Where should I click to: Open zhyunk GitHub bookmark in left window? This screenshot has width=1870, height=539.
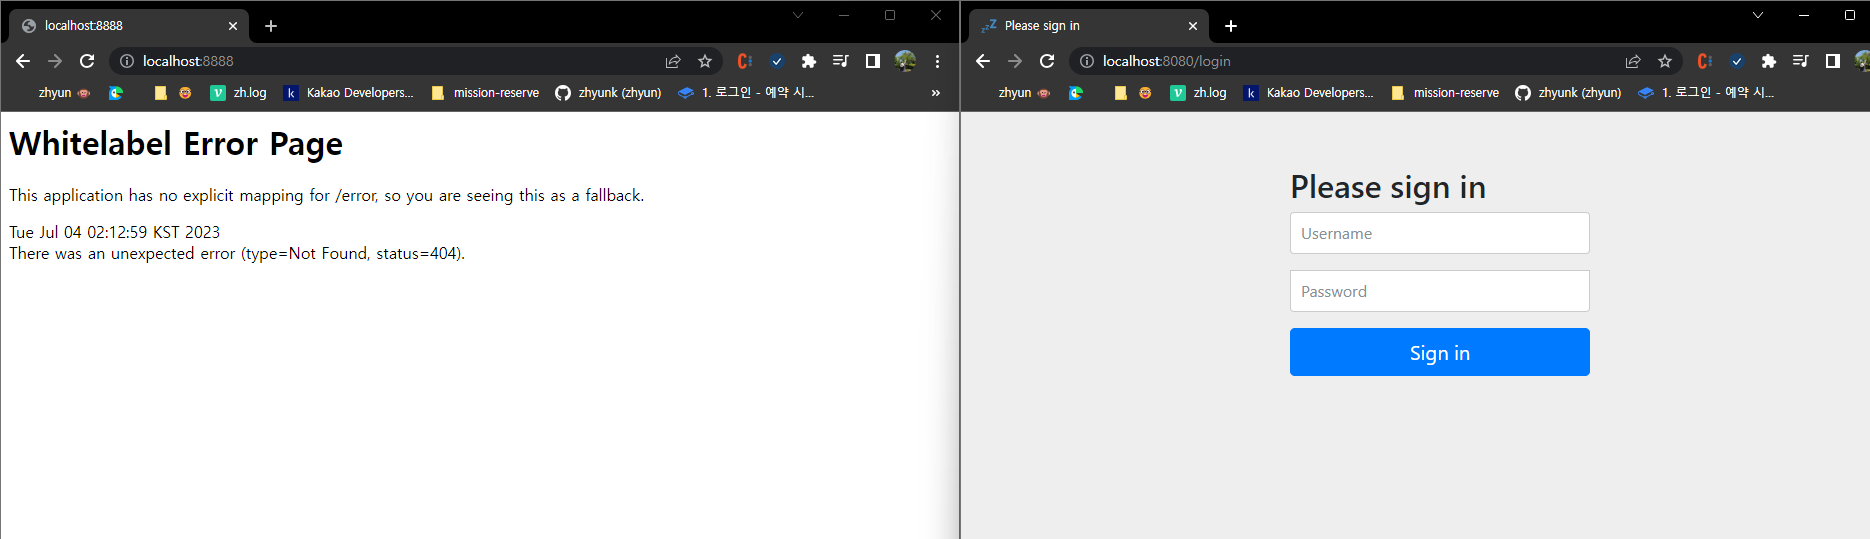click(609, 93)
